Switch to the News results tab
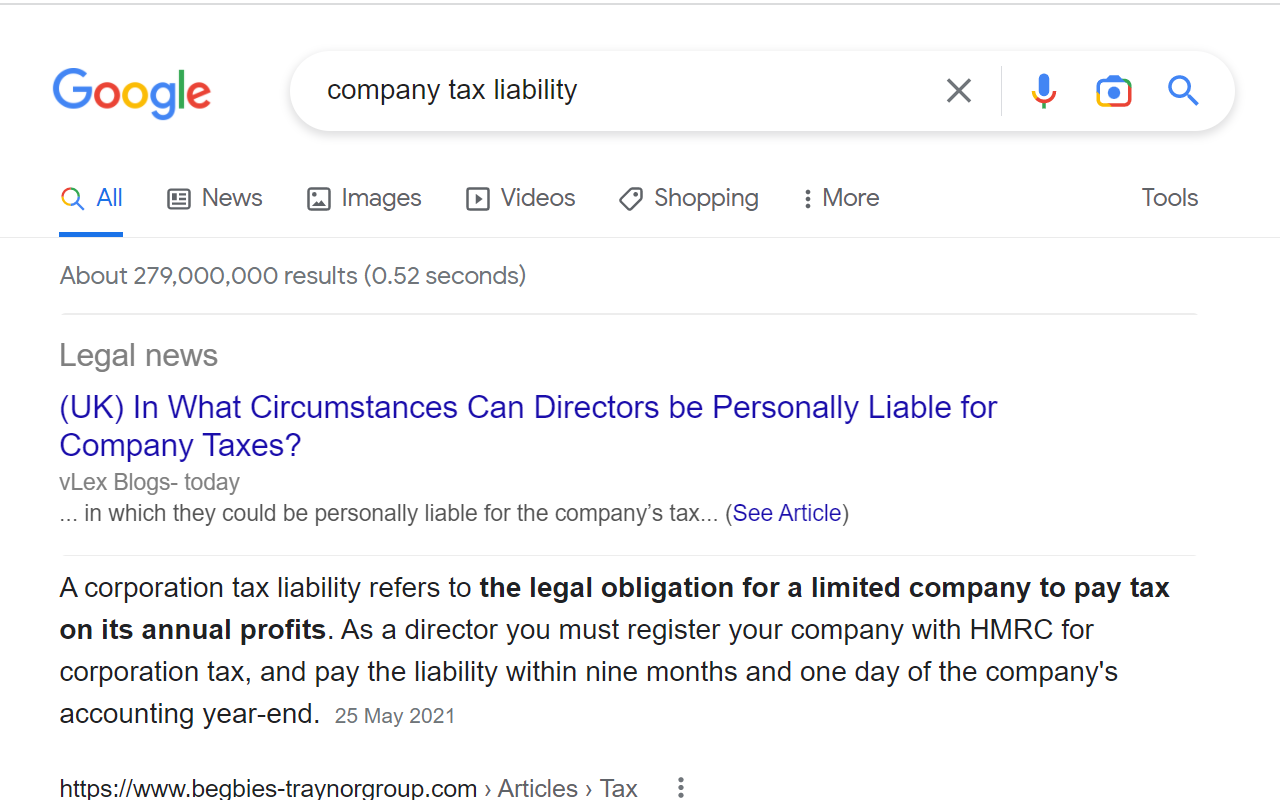 point(214,198)
